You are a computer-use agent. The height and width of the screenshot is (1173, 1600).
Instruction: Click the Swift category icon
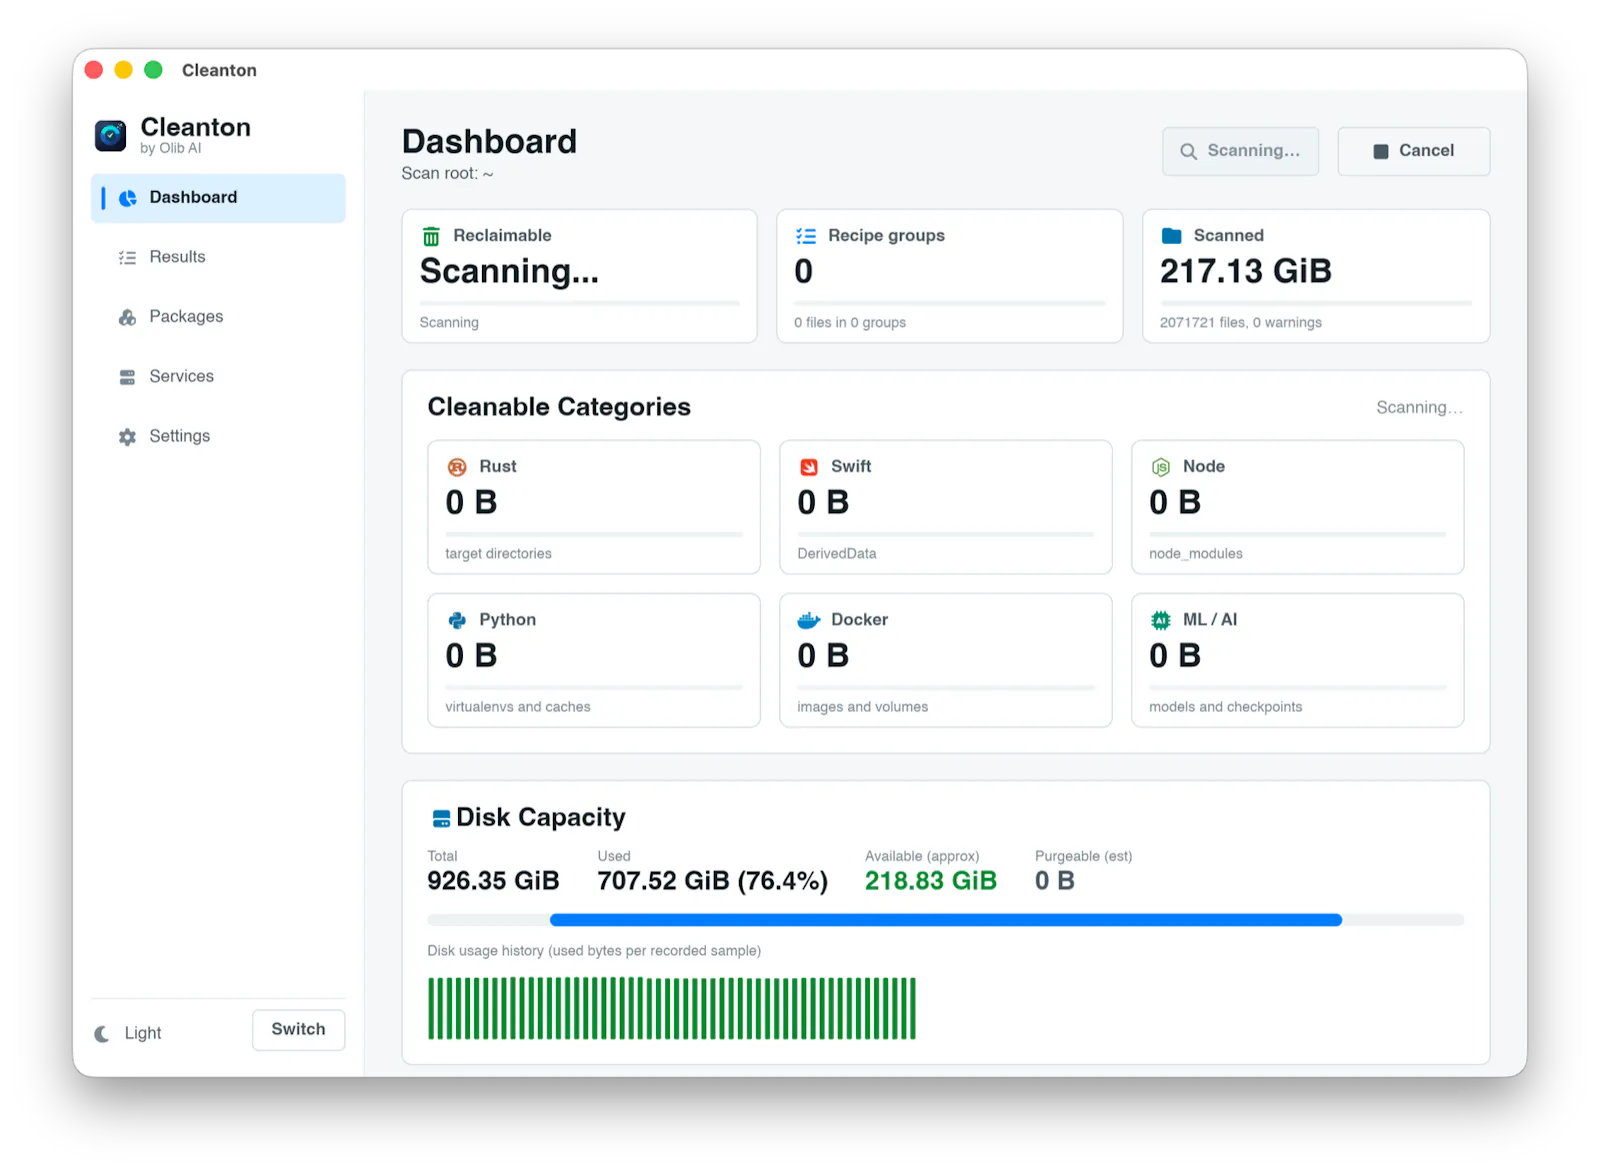tap(809, 467)
